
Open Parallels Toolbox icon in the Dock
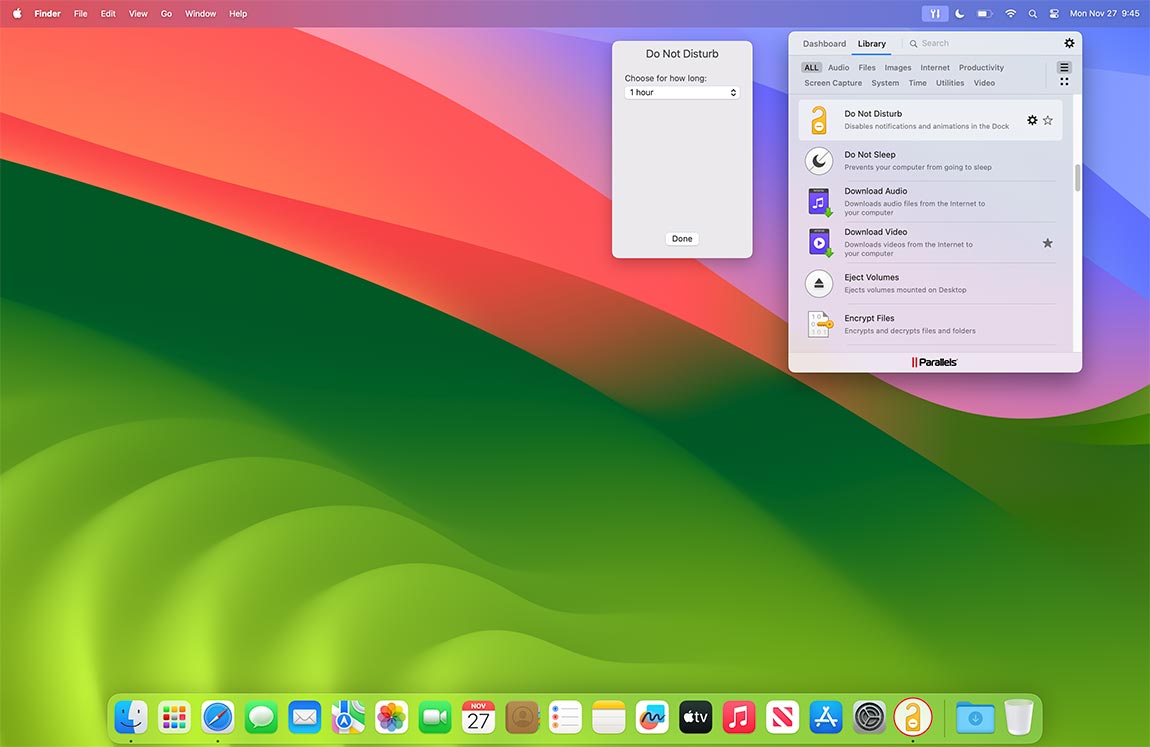pyautogui.click(x=912, y=716)
